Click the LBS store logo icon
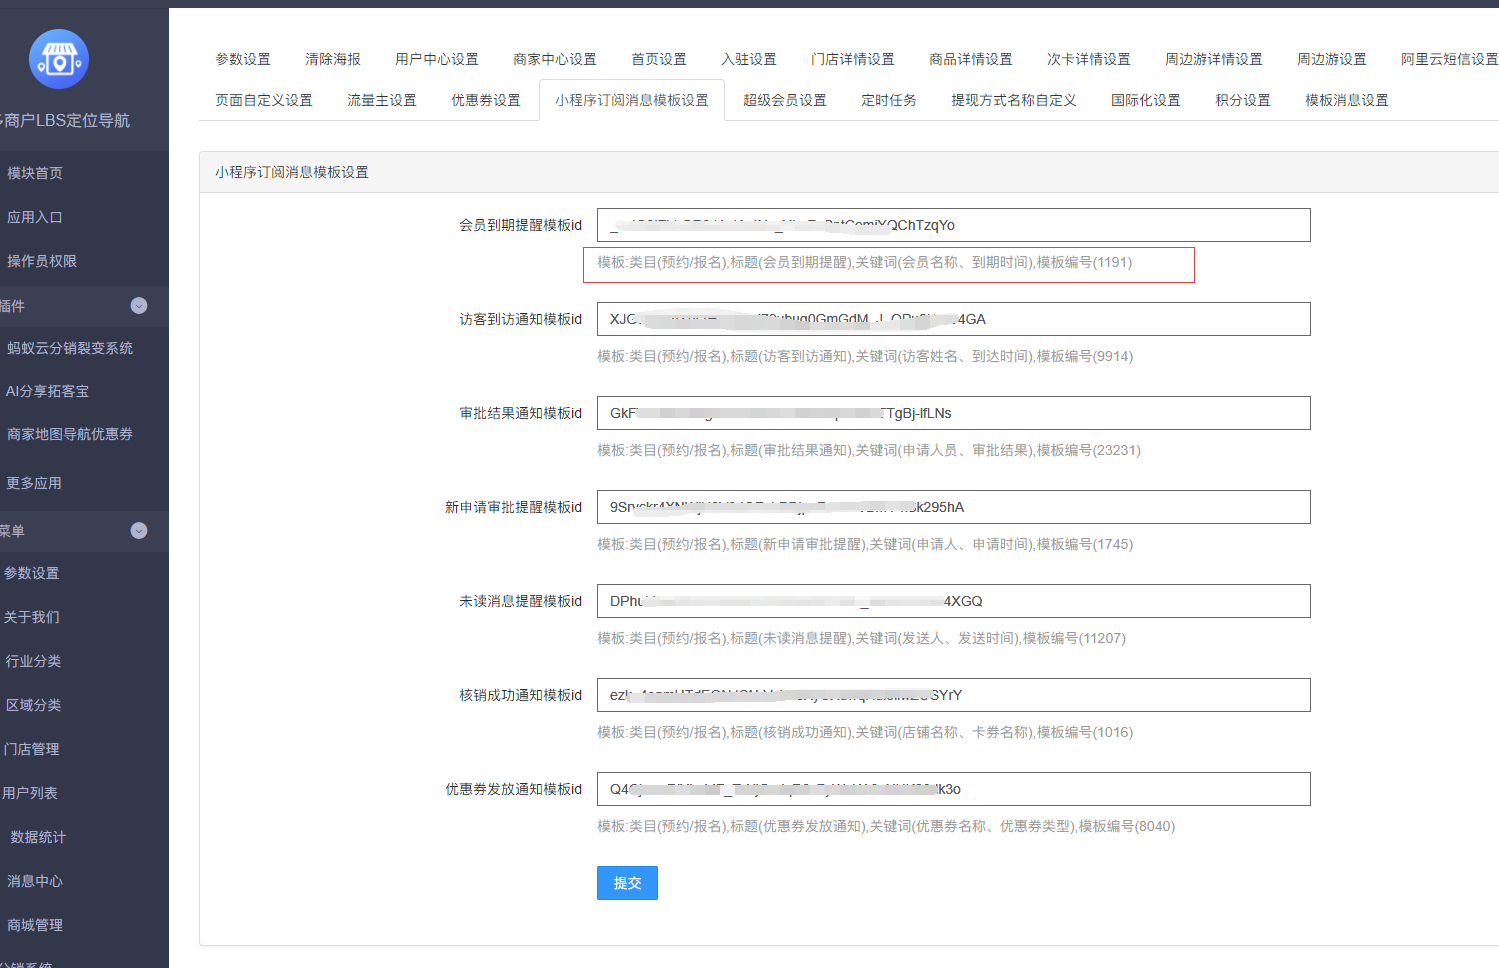 (x=59, y=59)
